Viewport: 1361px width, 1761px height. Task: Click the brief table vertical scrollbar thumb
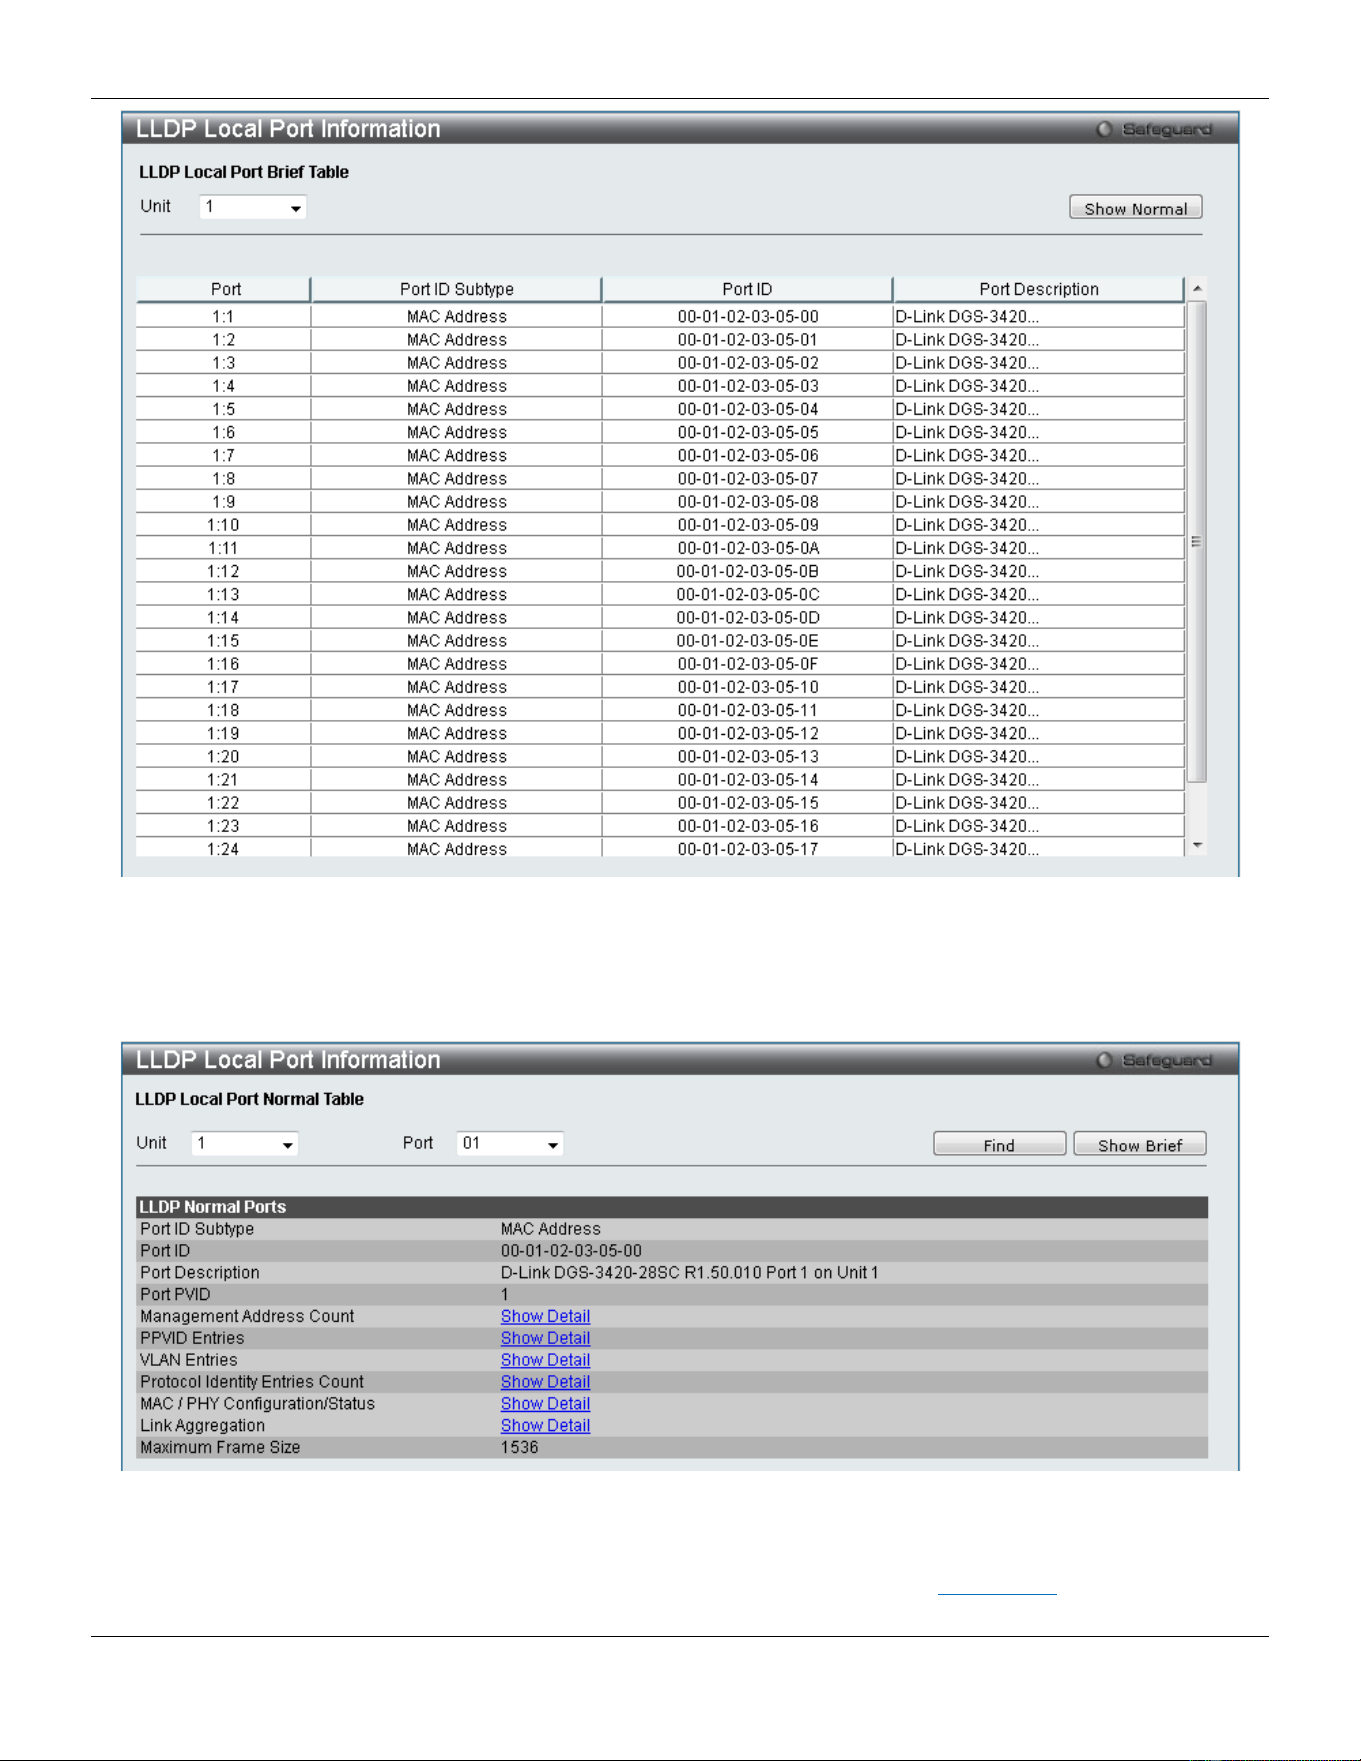tap(1197, 541)
